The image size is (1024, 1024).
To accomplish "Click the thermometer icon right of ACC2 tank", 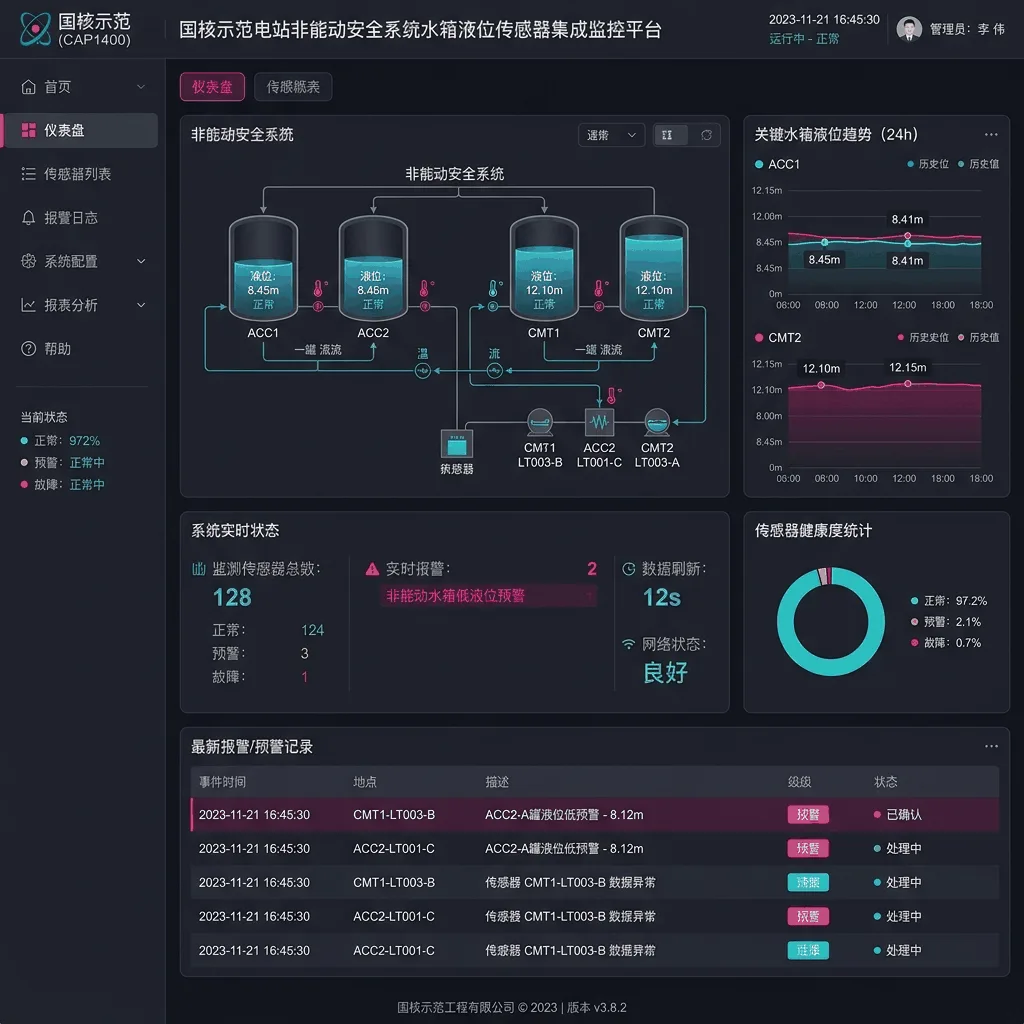I will pyautogui.click(x=424, y=288).
